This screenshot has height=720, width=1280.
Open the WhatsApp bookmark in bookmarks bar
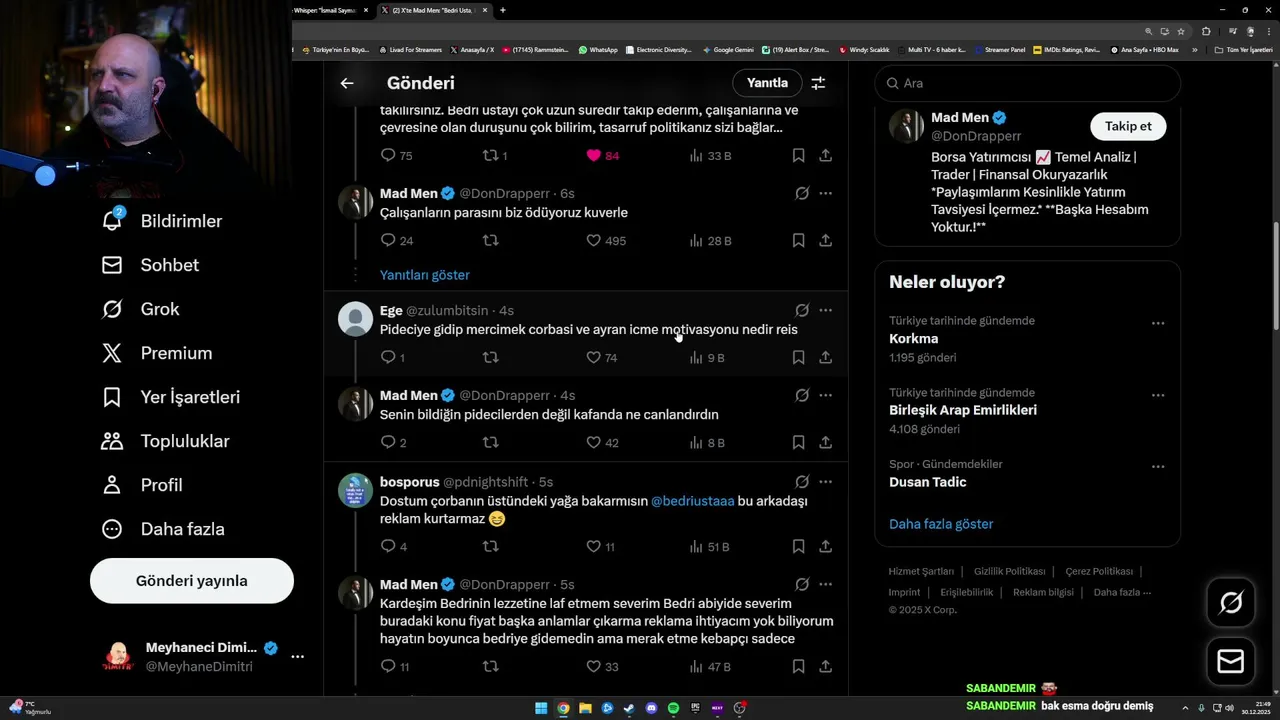(x=598, y=49)
